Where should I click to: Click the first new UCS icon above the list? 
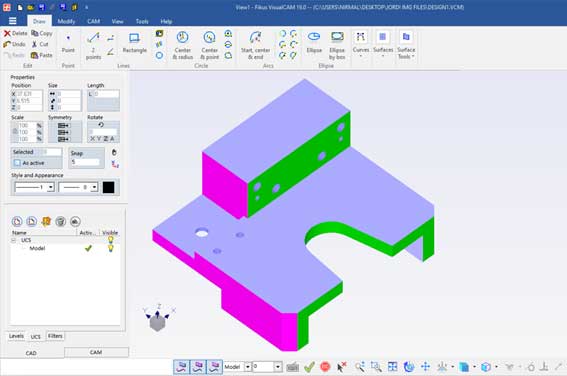(17, 221)
